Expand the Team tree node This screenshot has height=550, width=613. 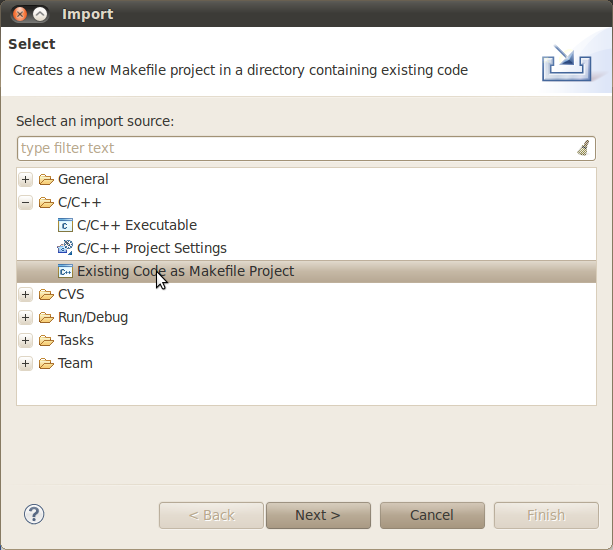click(x=26, y=364)
